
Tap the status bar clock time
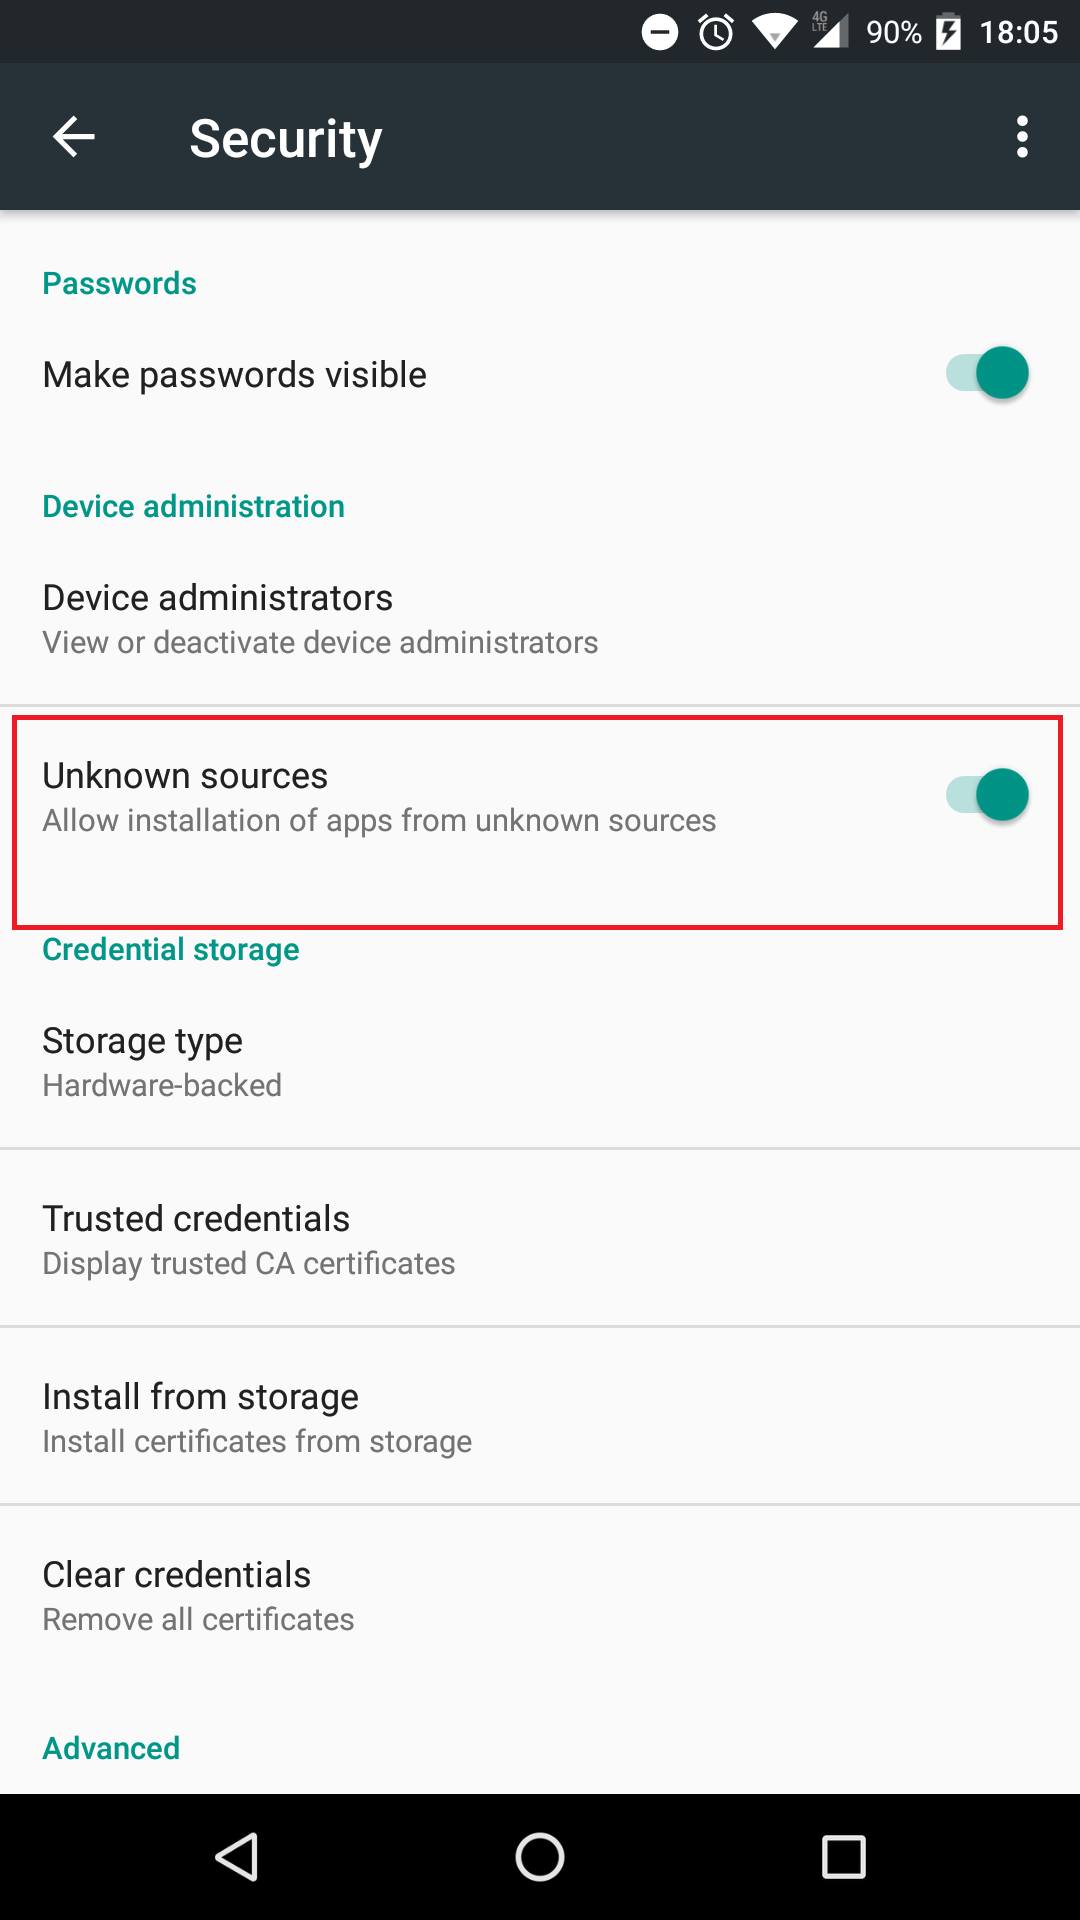click(x=1018, y=33)
